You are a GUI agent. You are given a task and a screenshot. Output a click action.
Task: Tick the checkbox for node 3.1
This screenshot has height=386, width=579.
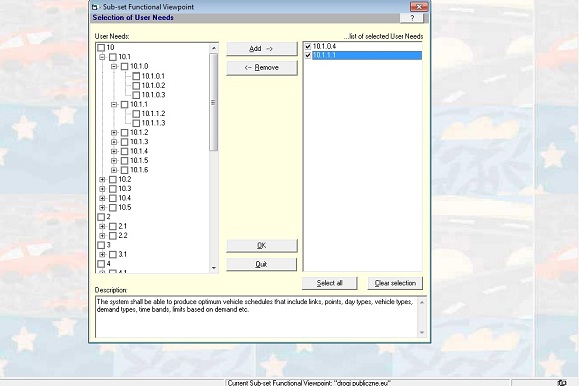[113, 255]
